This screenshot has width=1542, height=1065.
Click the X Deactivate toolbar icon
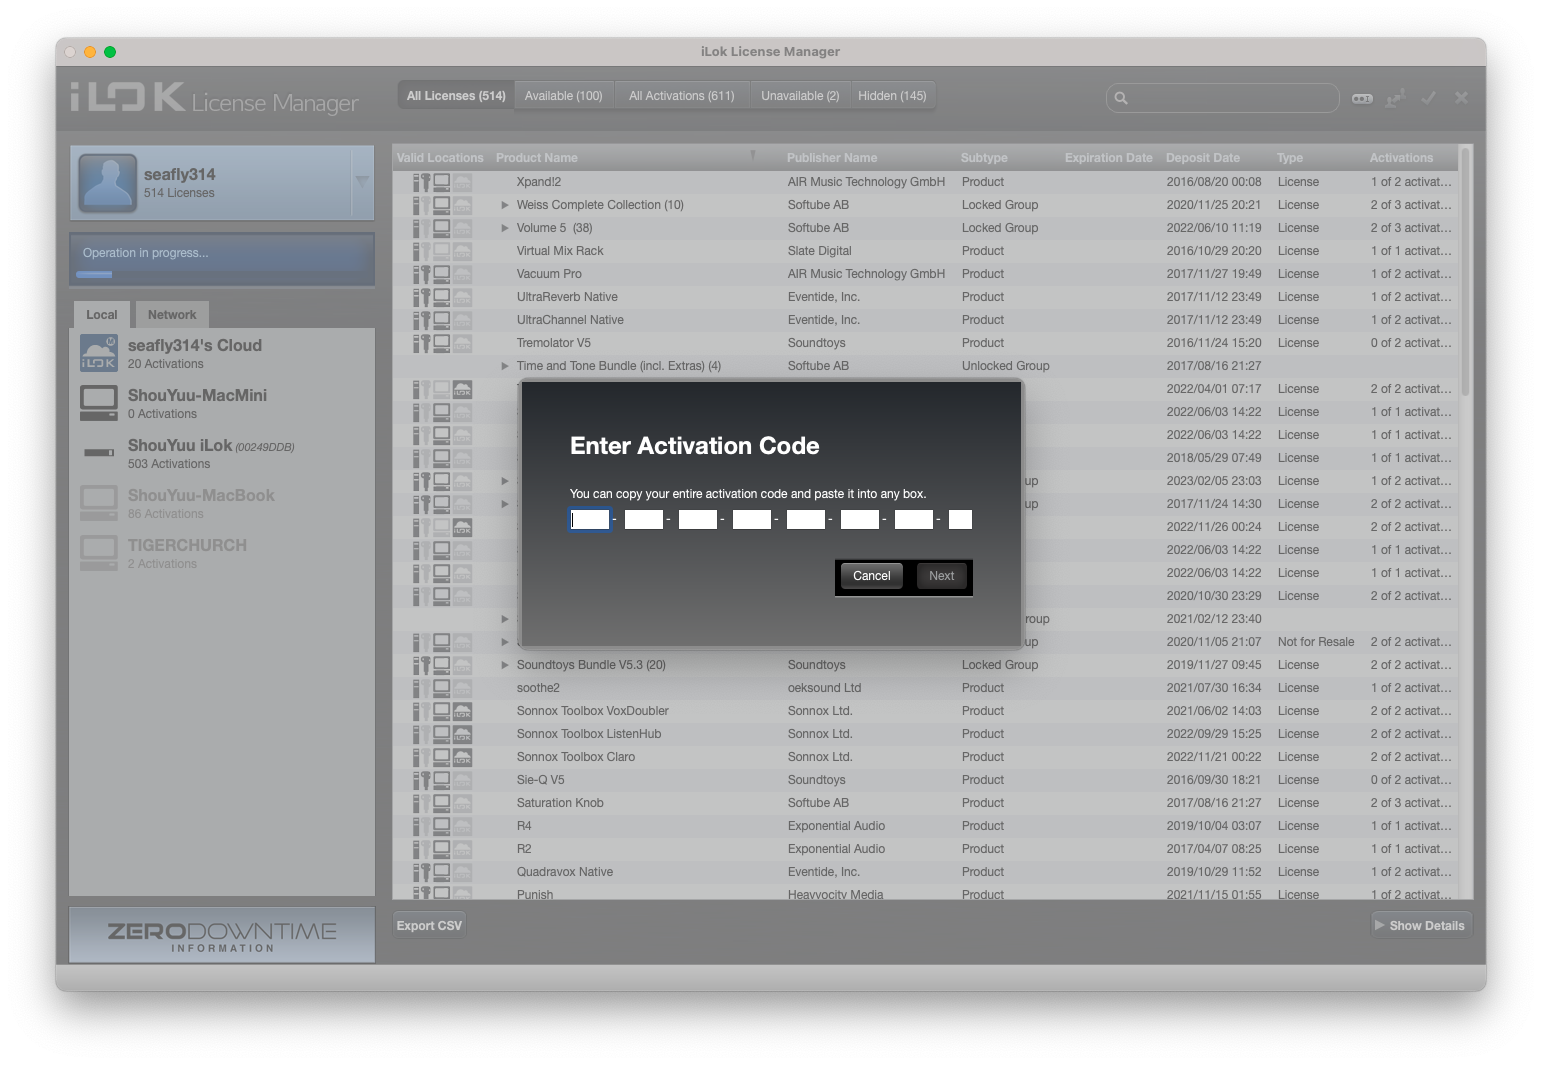(1461, 97)
